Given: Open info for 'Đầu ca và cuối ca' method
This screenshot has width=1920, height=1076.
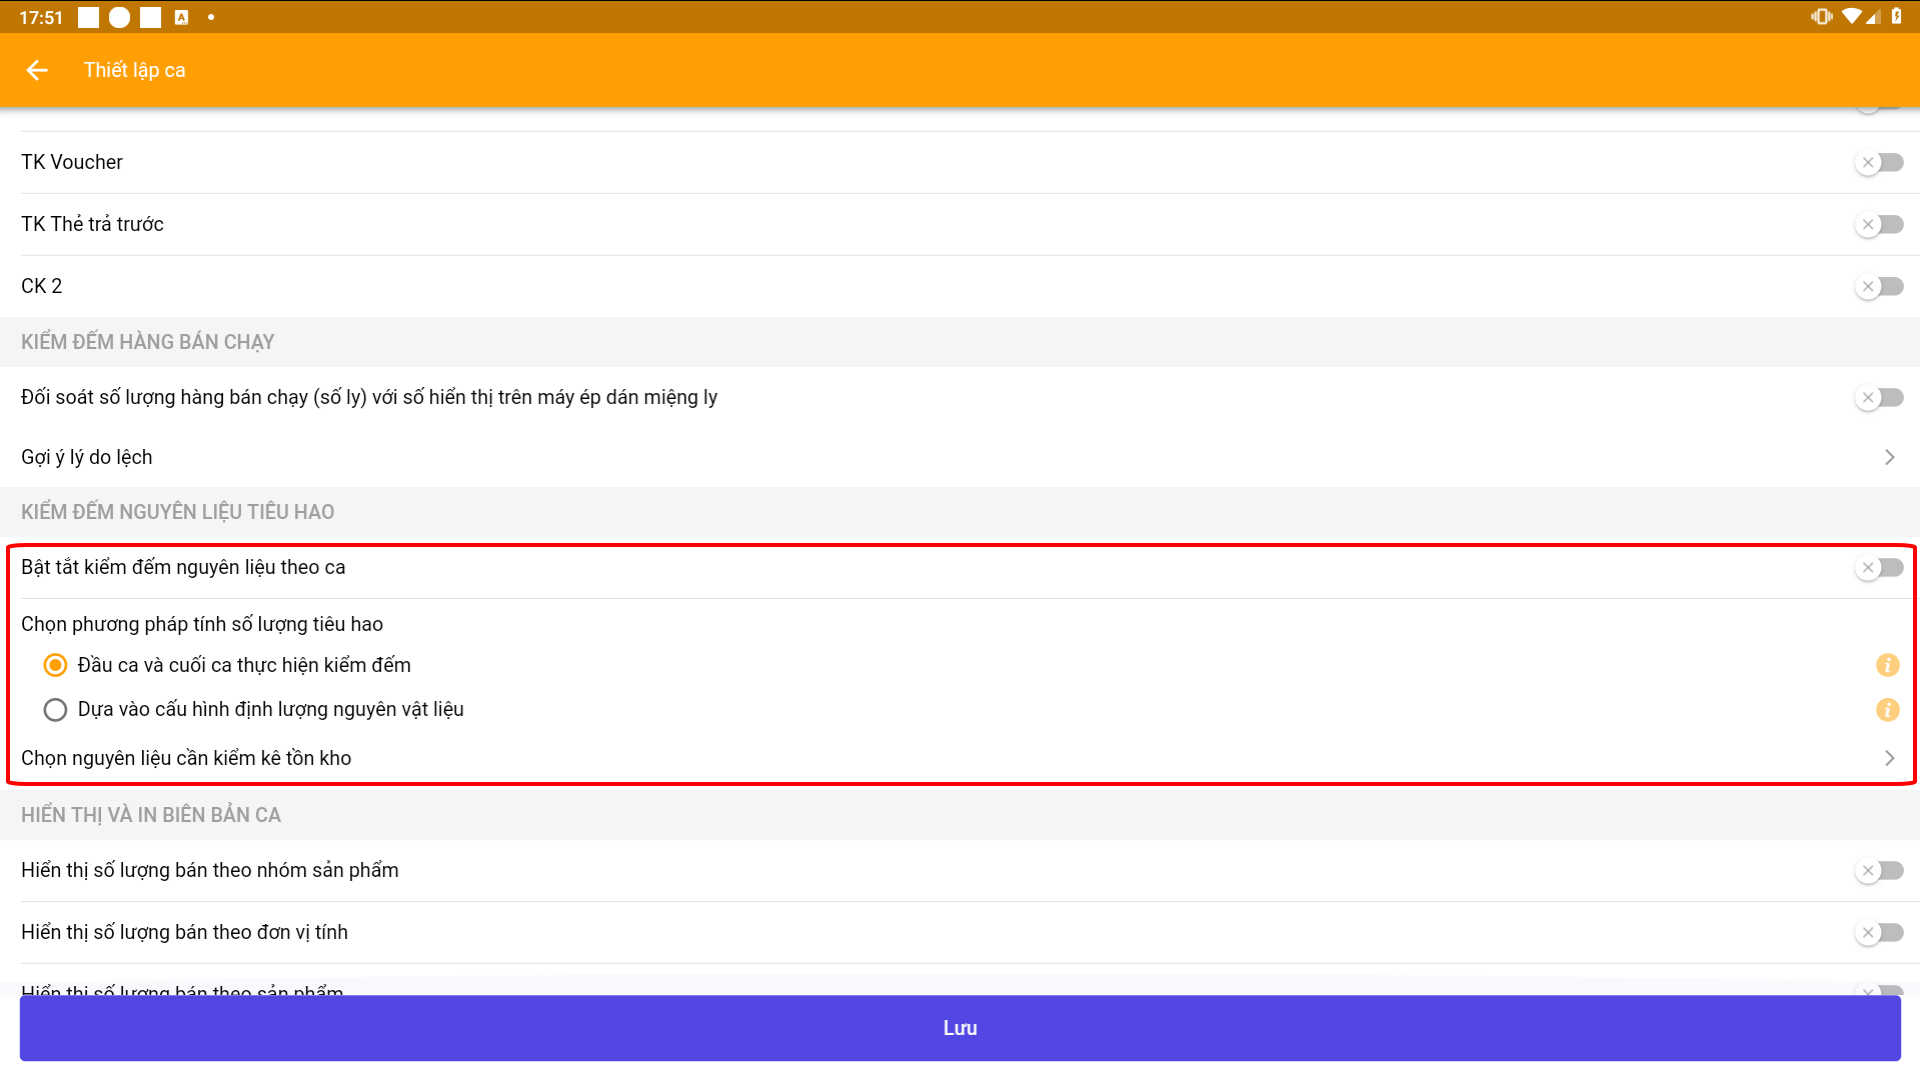Looking at the screenshot, I should [1887, 665].
